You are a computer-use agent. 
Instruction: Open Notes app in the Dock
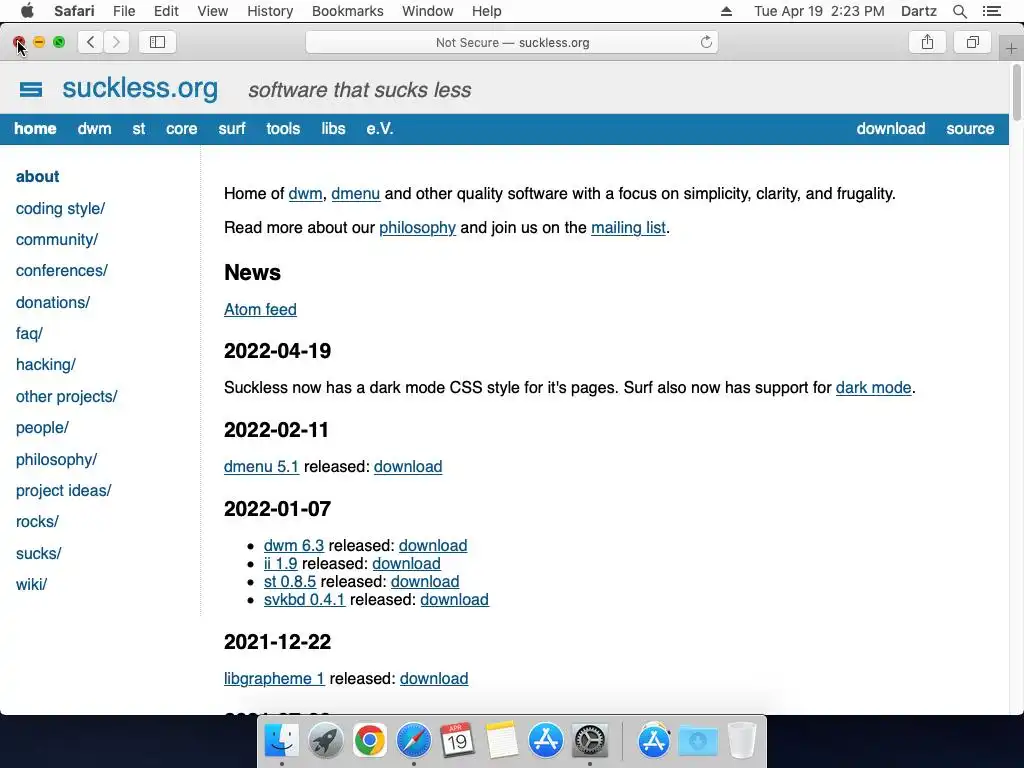502,740
